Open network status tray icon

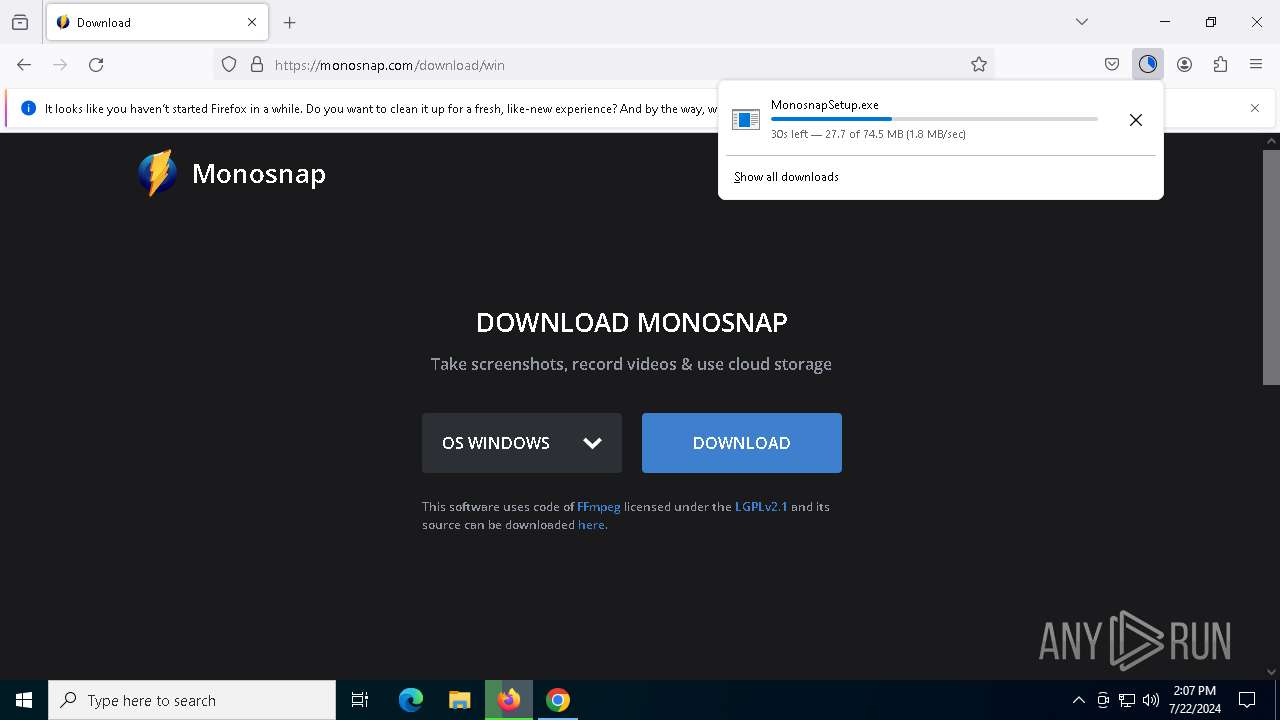pos(1127,700)
